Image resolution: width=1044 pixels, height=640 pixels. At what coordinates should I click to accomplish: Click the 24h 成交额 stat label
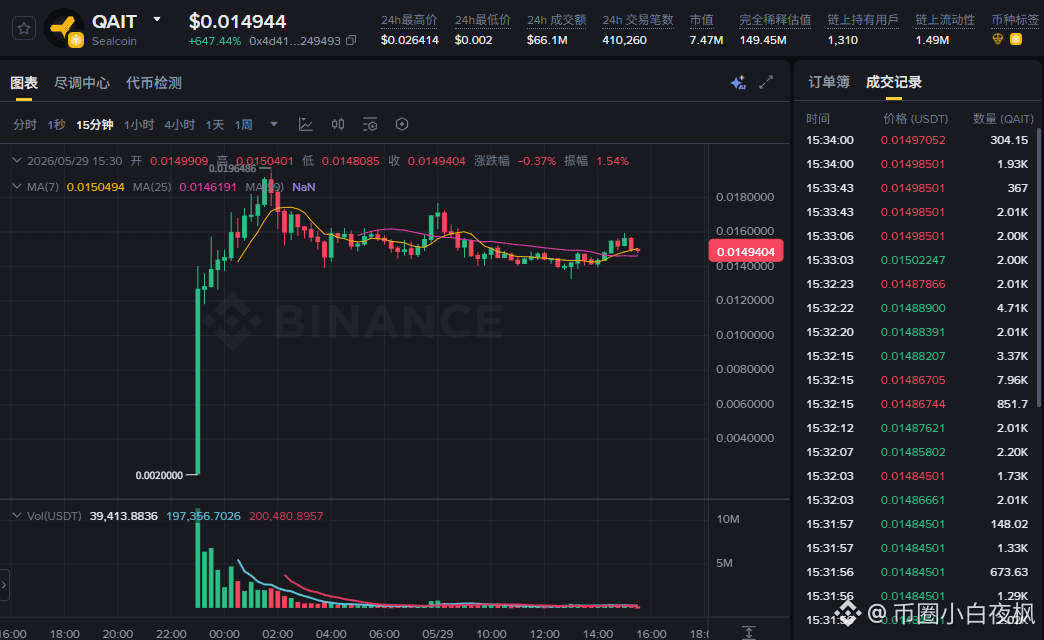tap(557, 20)
